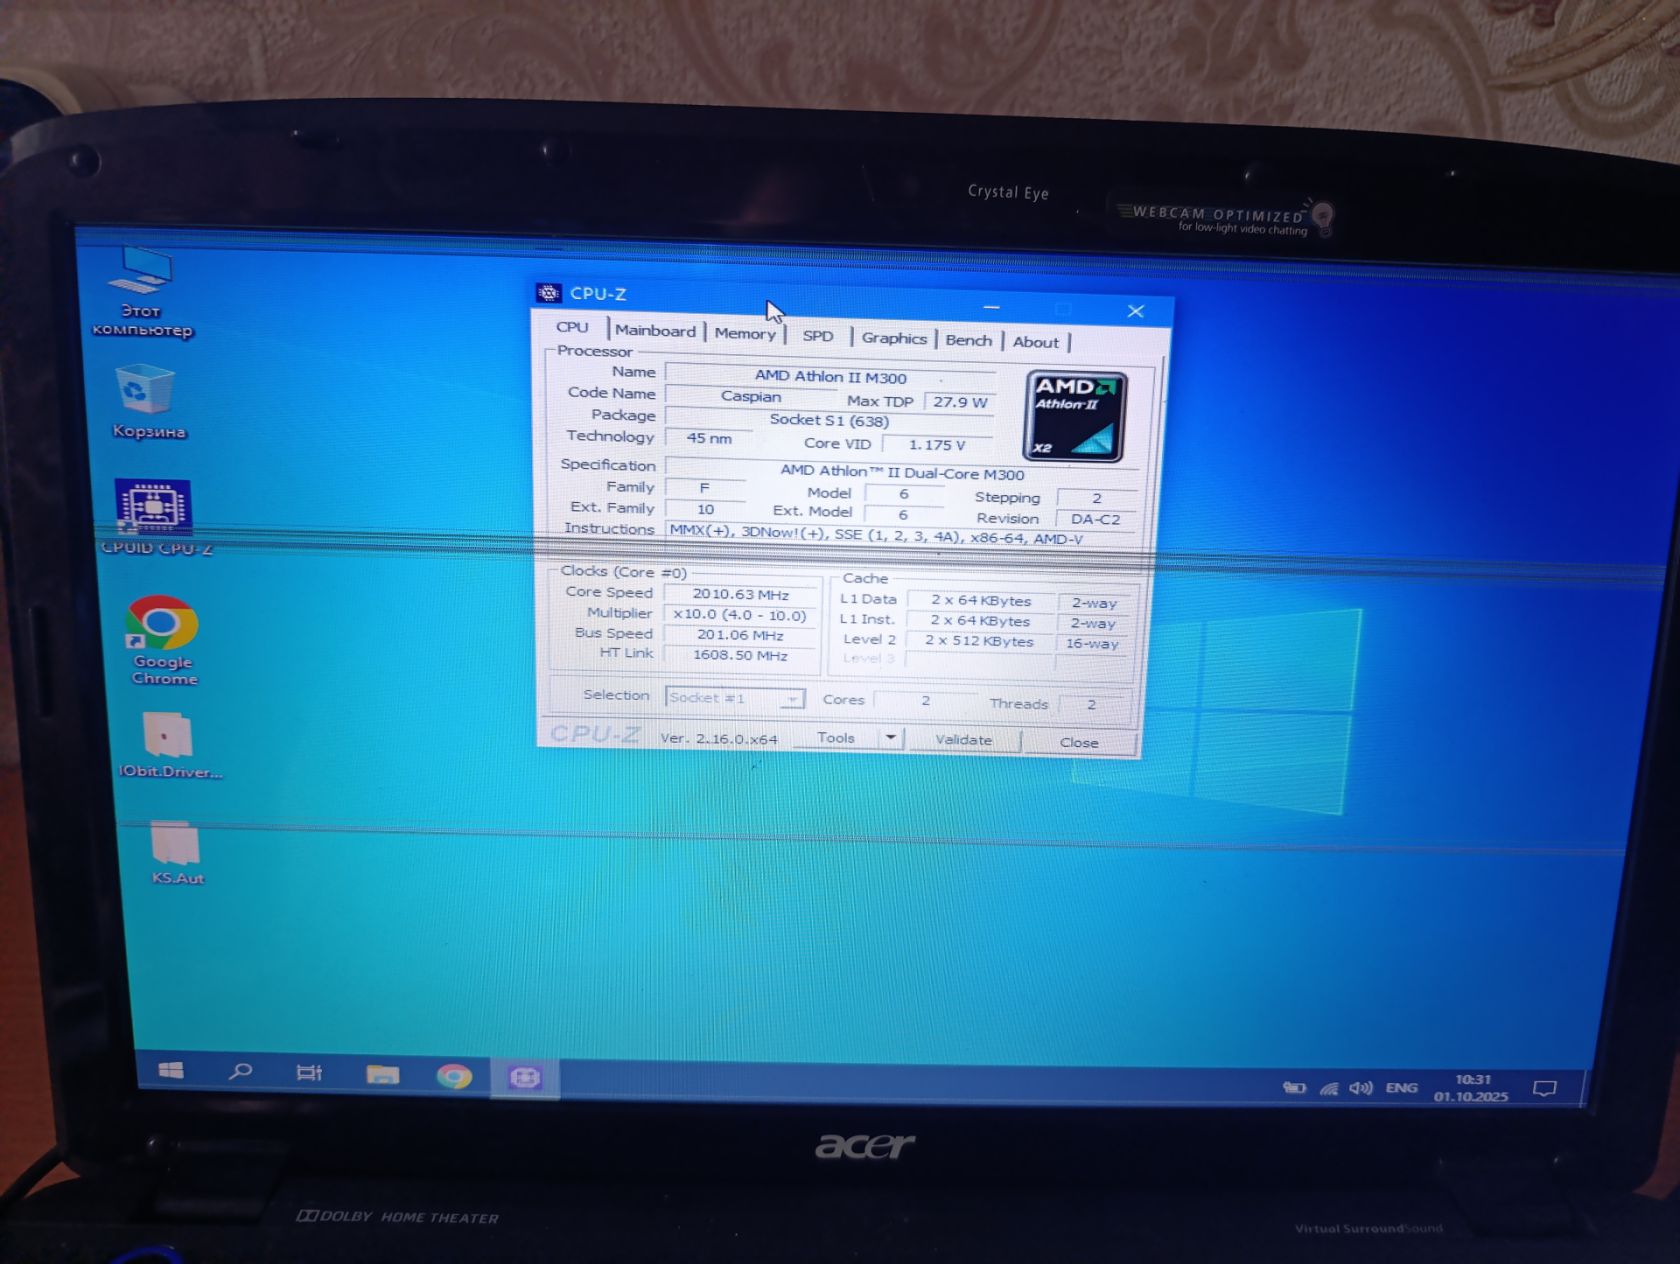Open Task View on the taskbar

point(310,1073)
